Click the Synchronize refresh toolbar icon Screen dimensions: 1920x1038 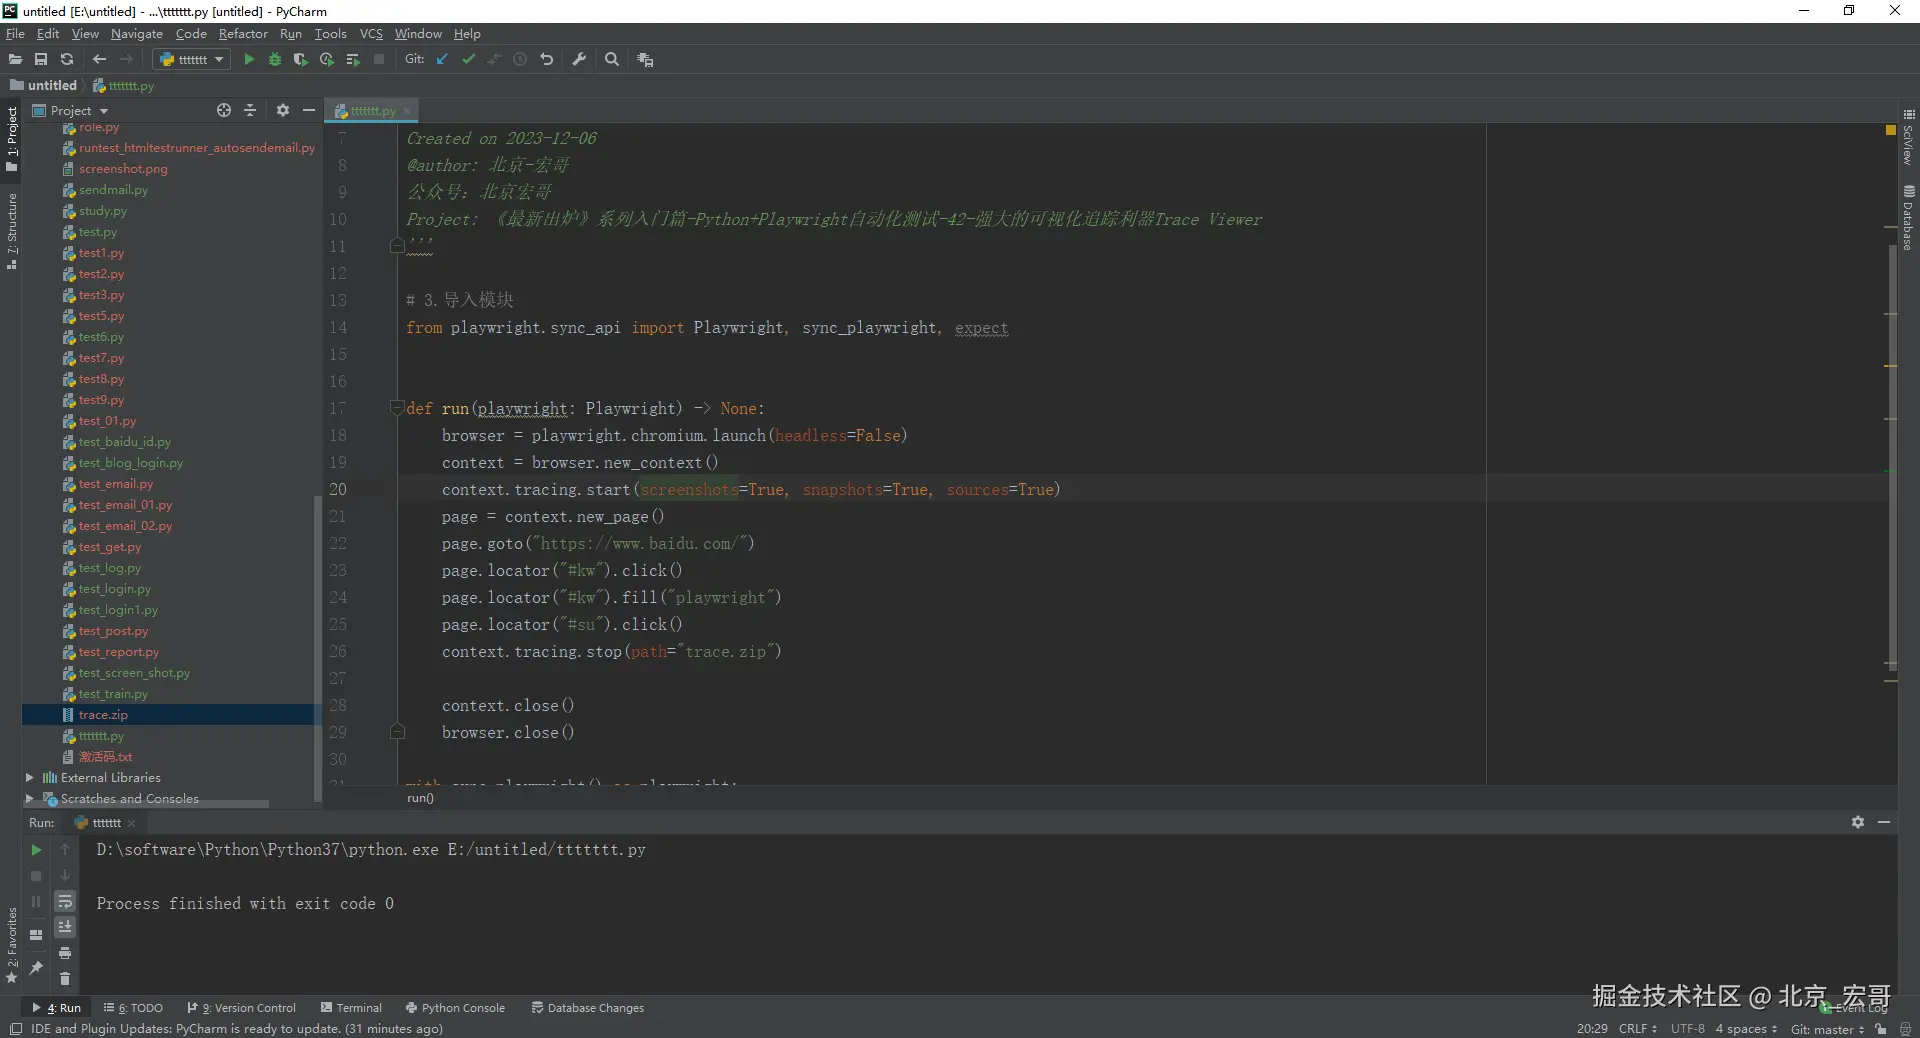pyautogui.click(x=67, y=60)
